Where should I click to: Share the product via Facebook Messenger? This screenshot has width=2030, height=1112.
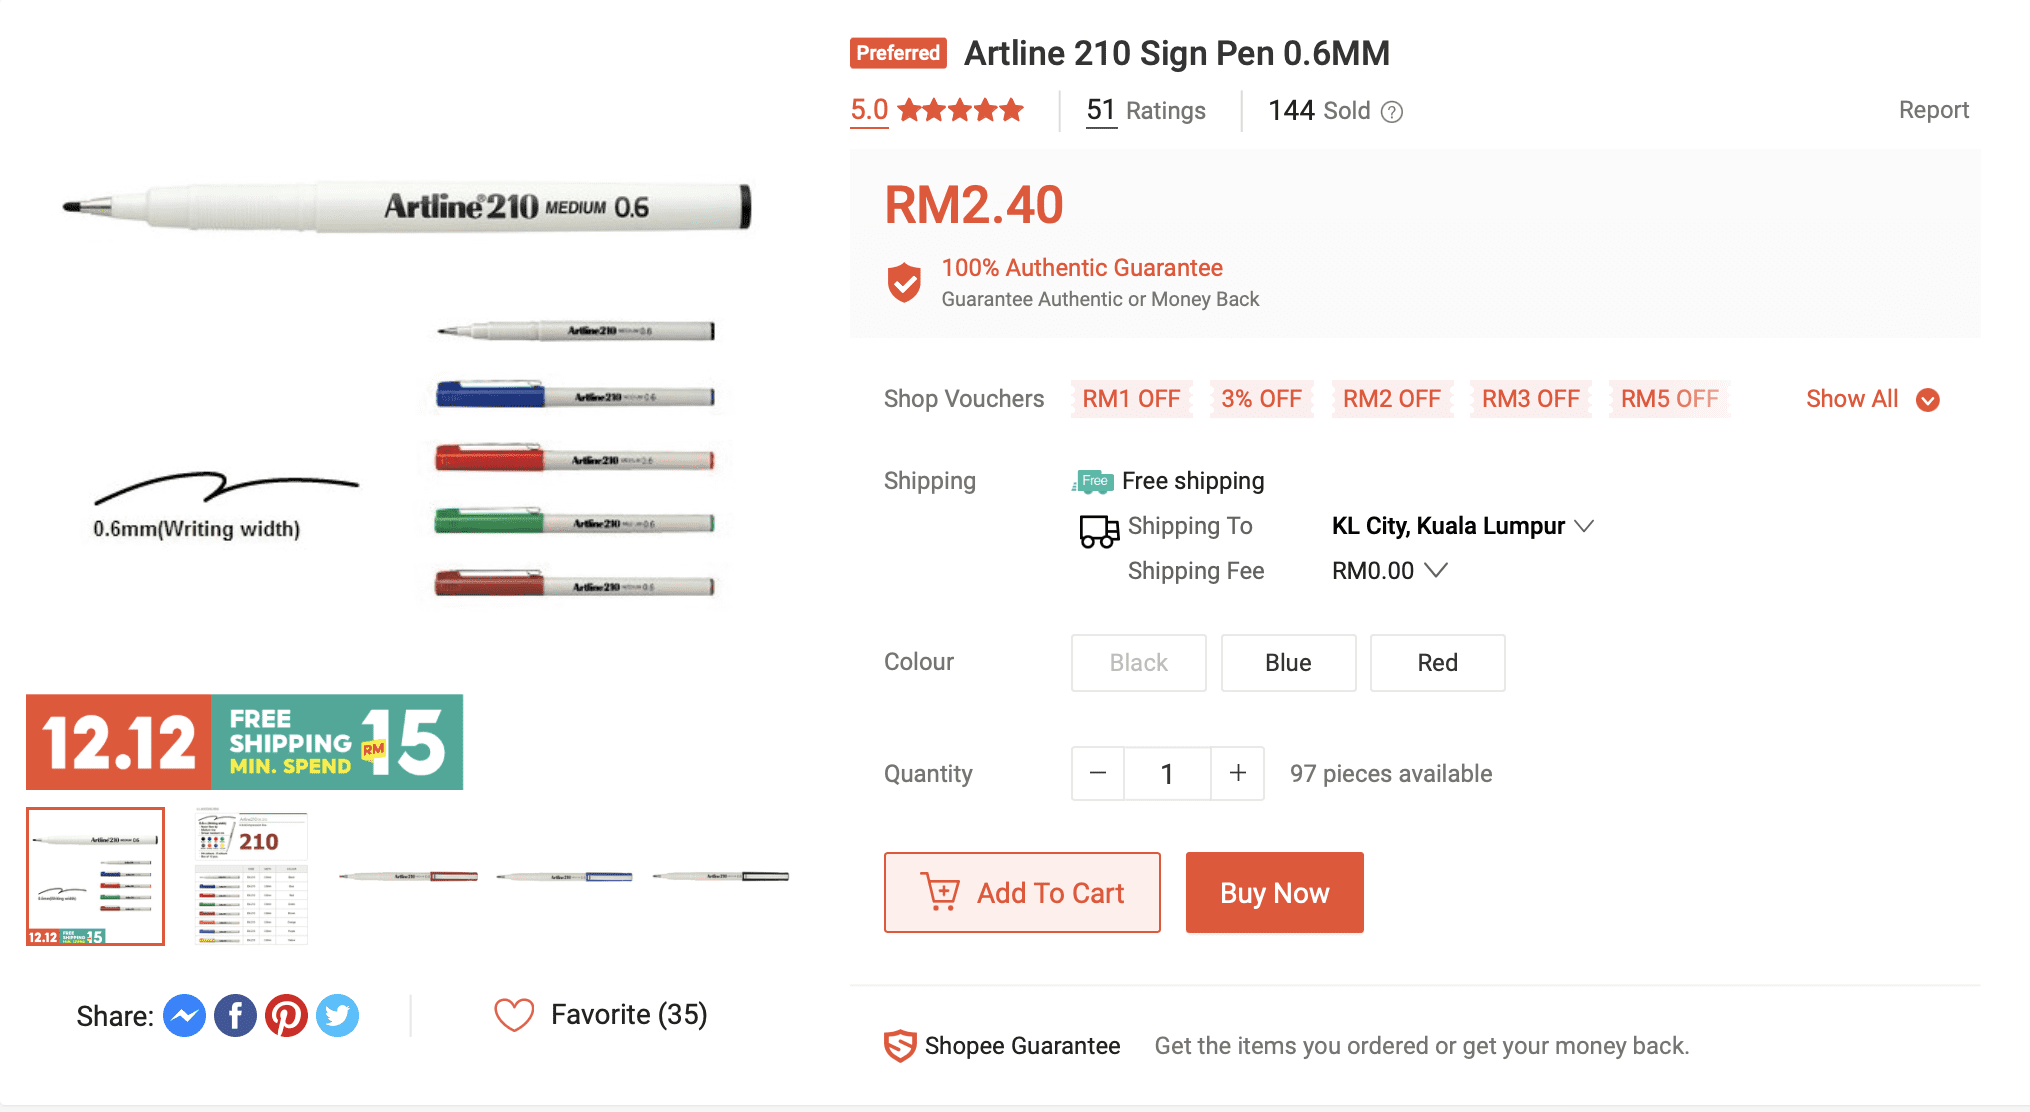tap(184, 1015)
